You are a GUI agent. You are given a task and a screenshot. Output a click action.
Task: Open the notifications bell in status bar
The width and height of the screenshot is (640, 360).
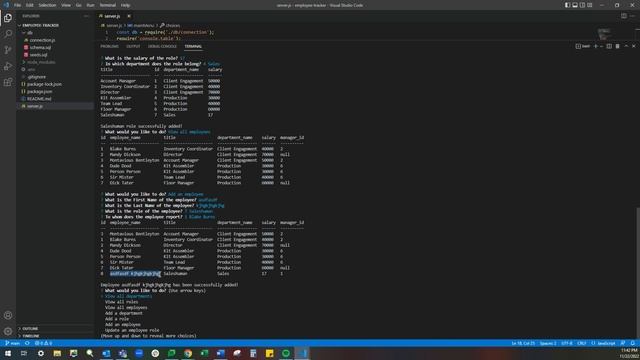pos(633,343)
